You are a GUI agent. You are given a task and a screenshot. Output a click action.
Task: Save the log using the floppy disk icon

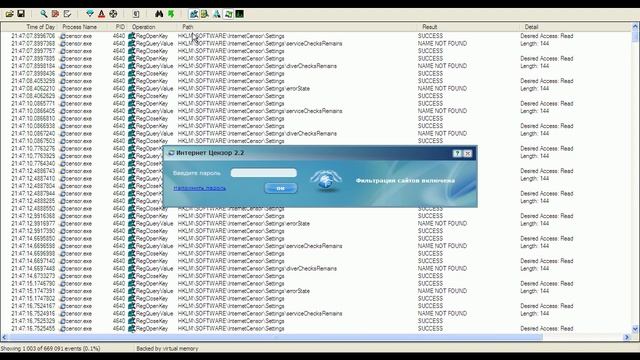(x=20, y=14)
